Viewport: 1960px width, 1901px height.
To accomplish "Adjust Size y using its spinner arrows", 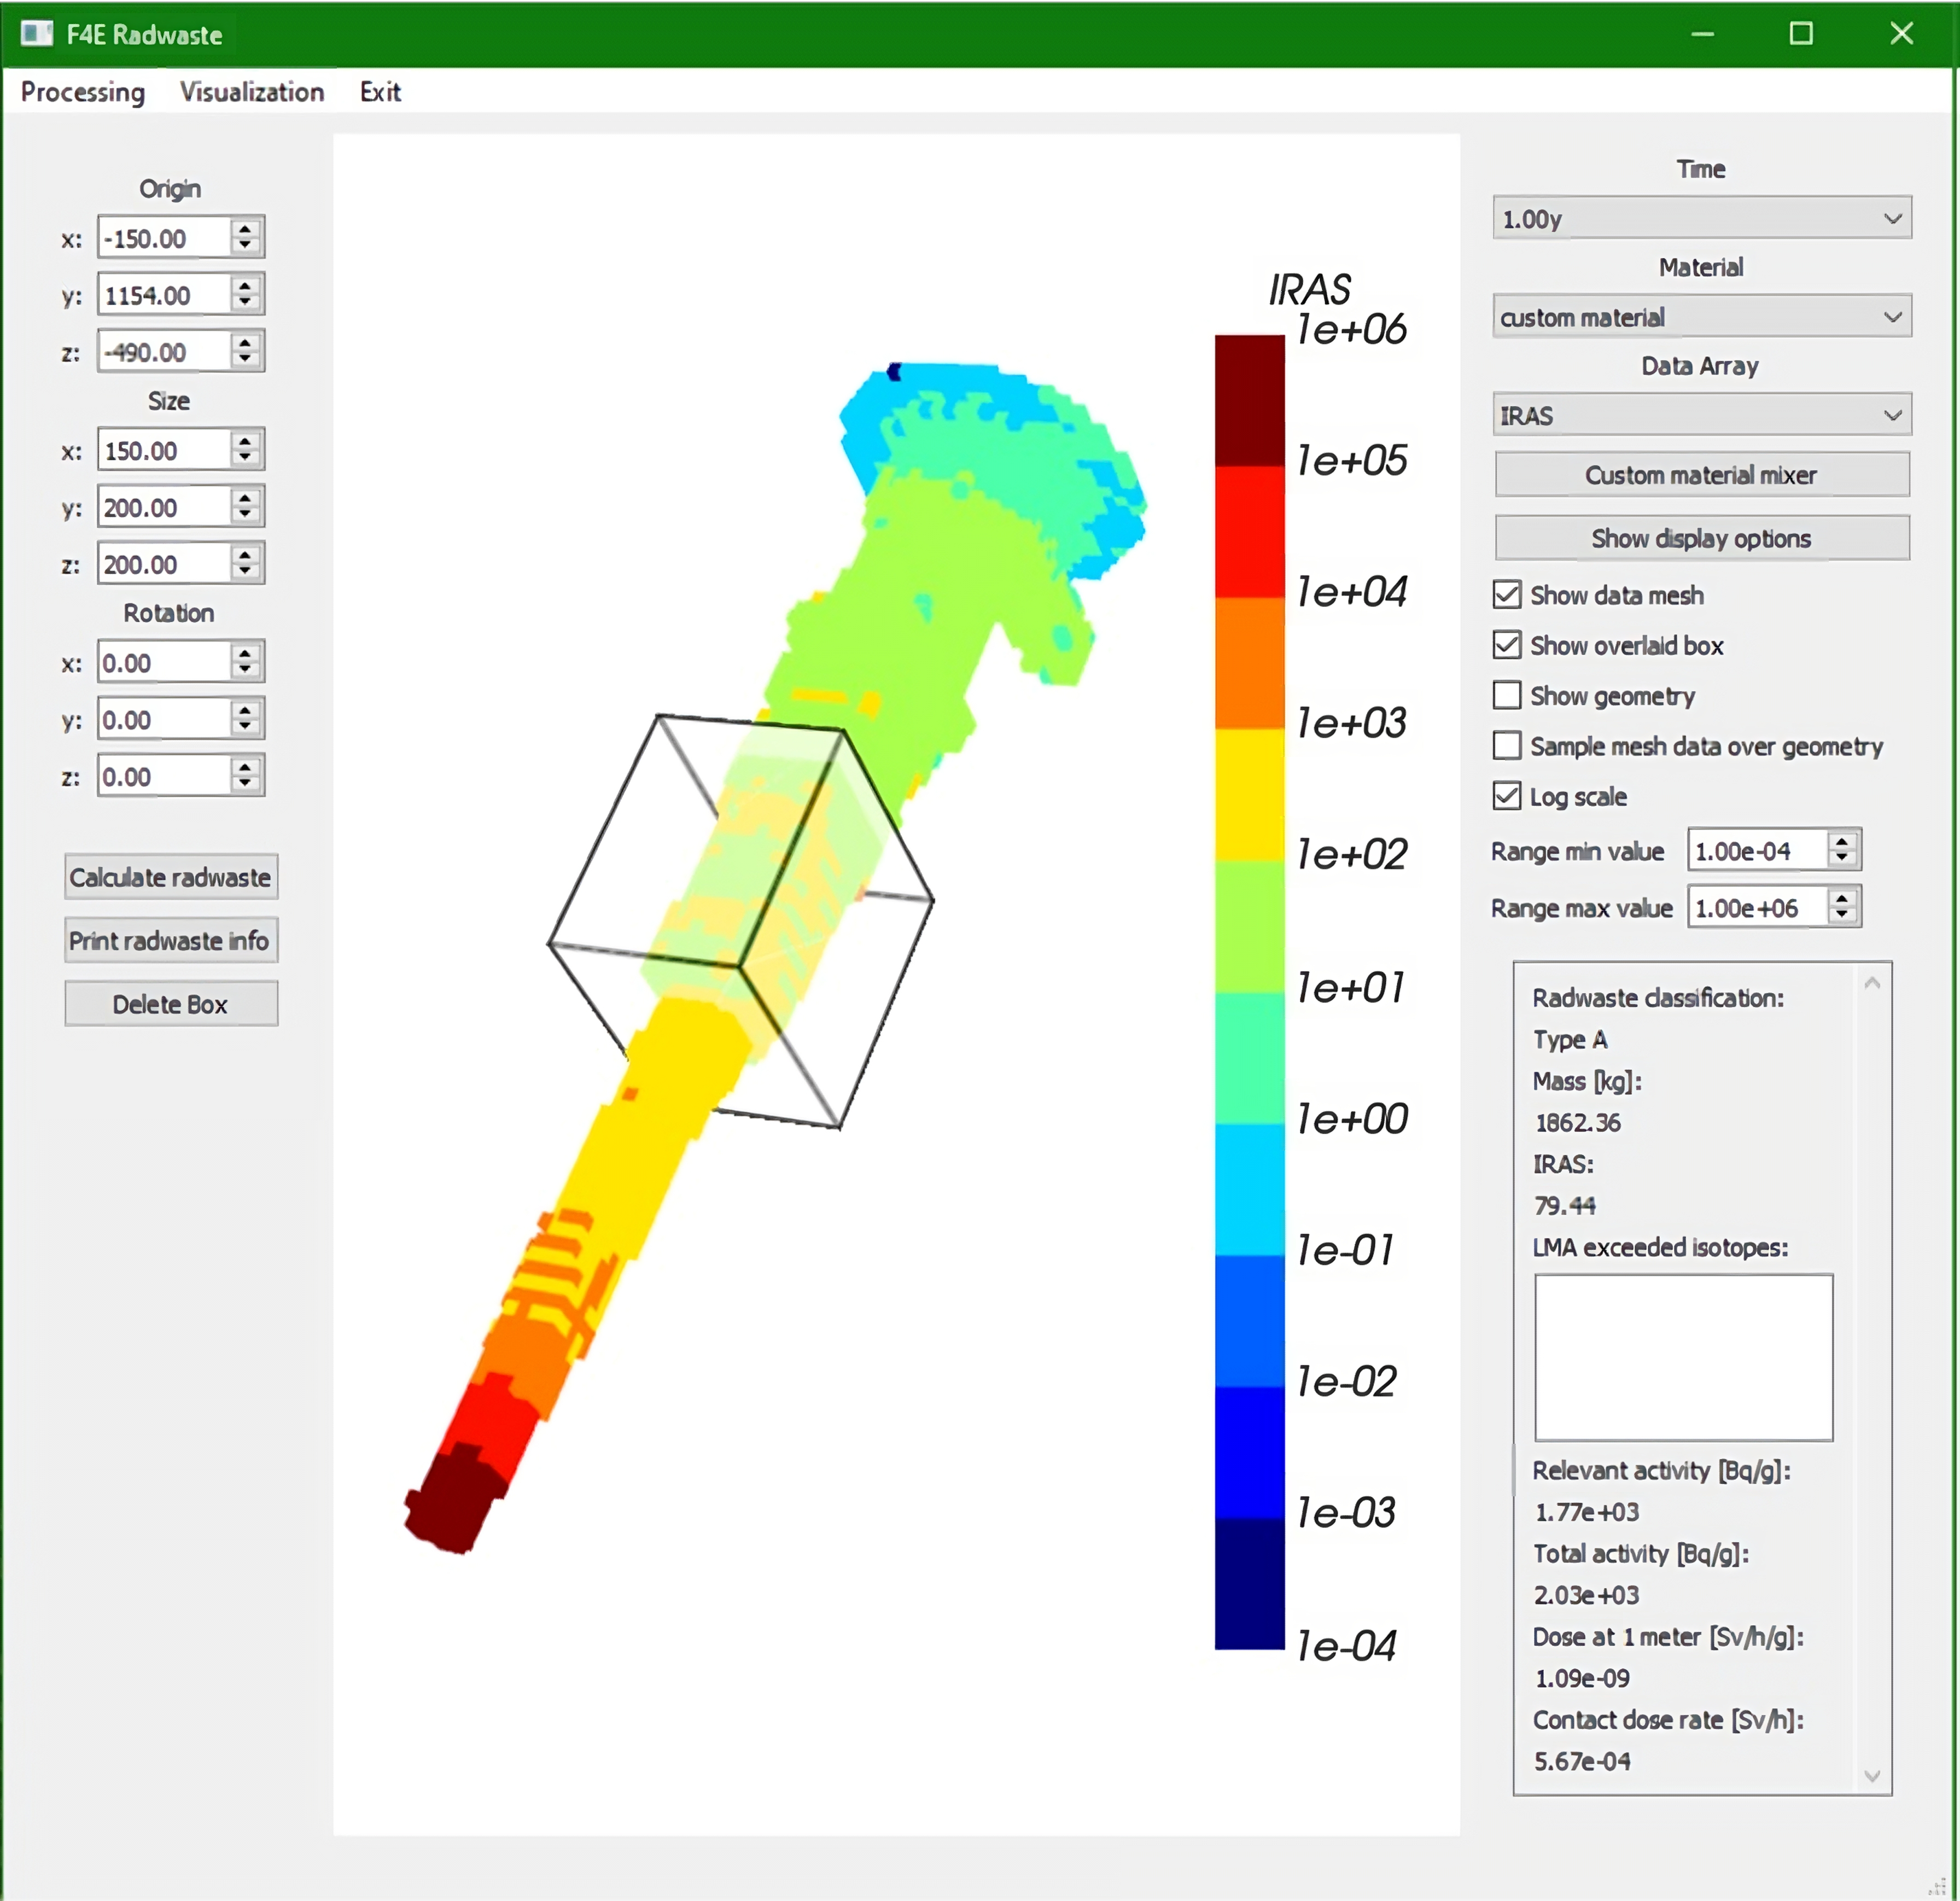I will (246, 507).
